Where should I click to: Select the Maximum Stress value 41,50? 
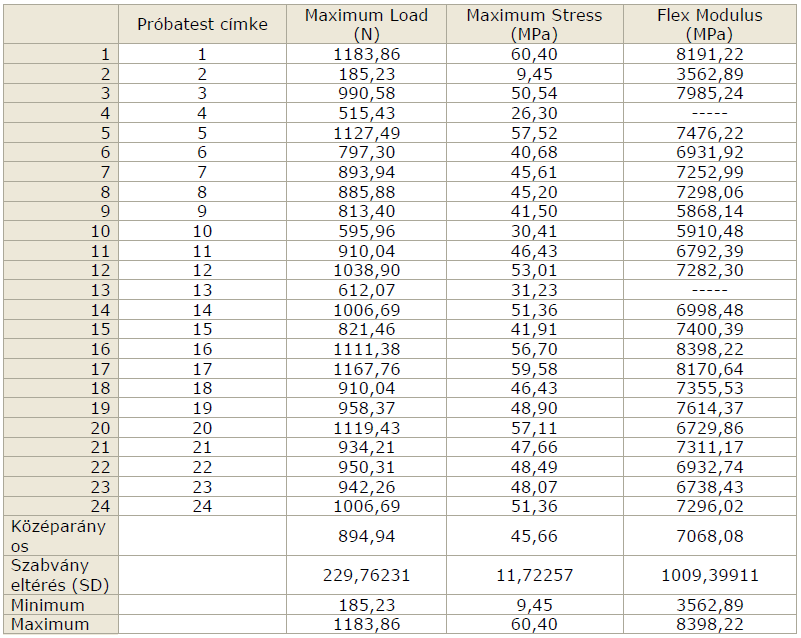[534, 211]
